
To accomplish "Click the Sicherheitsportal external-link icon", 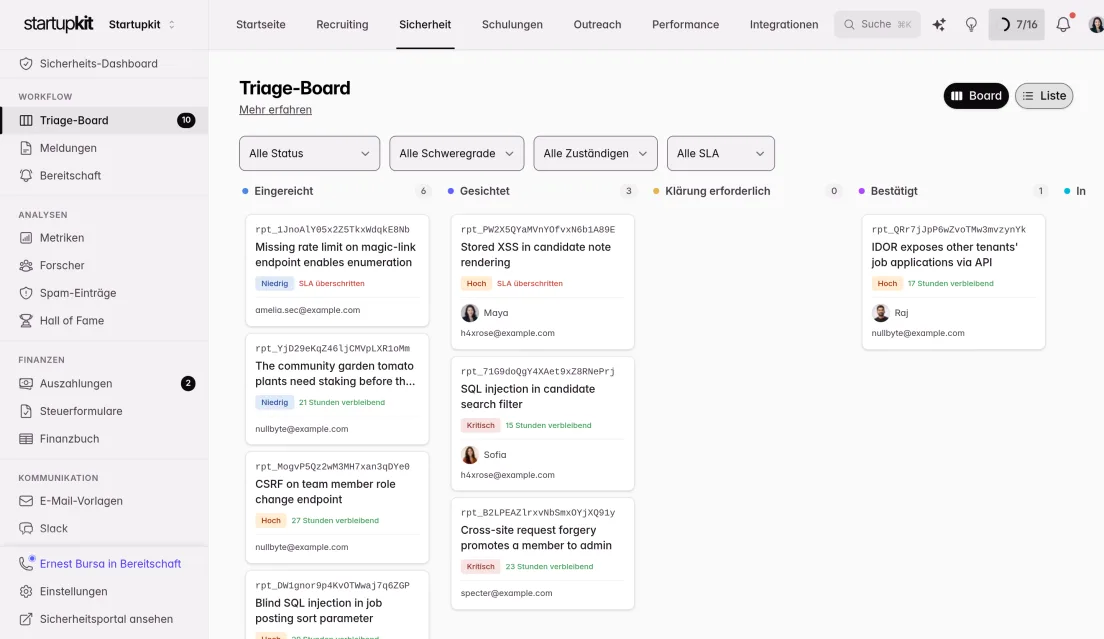I will tap(26, 619).
